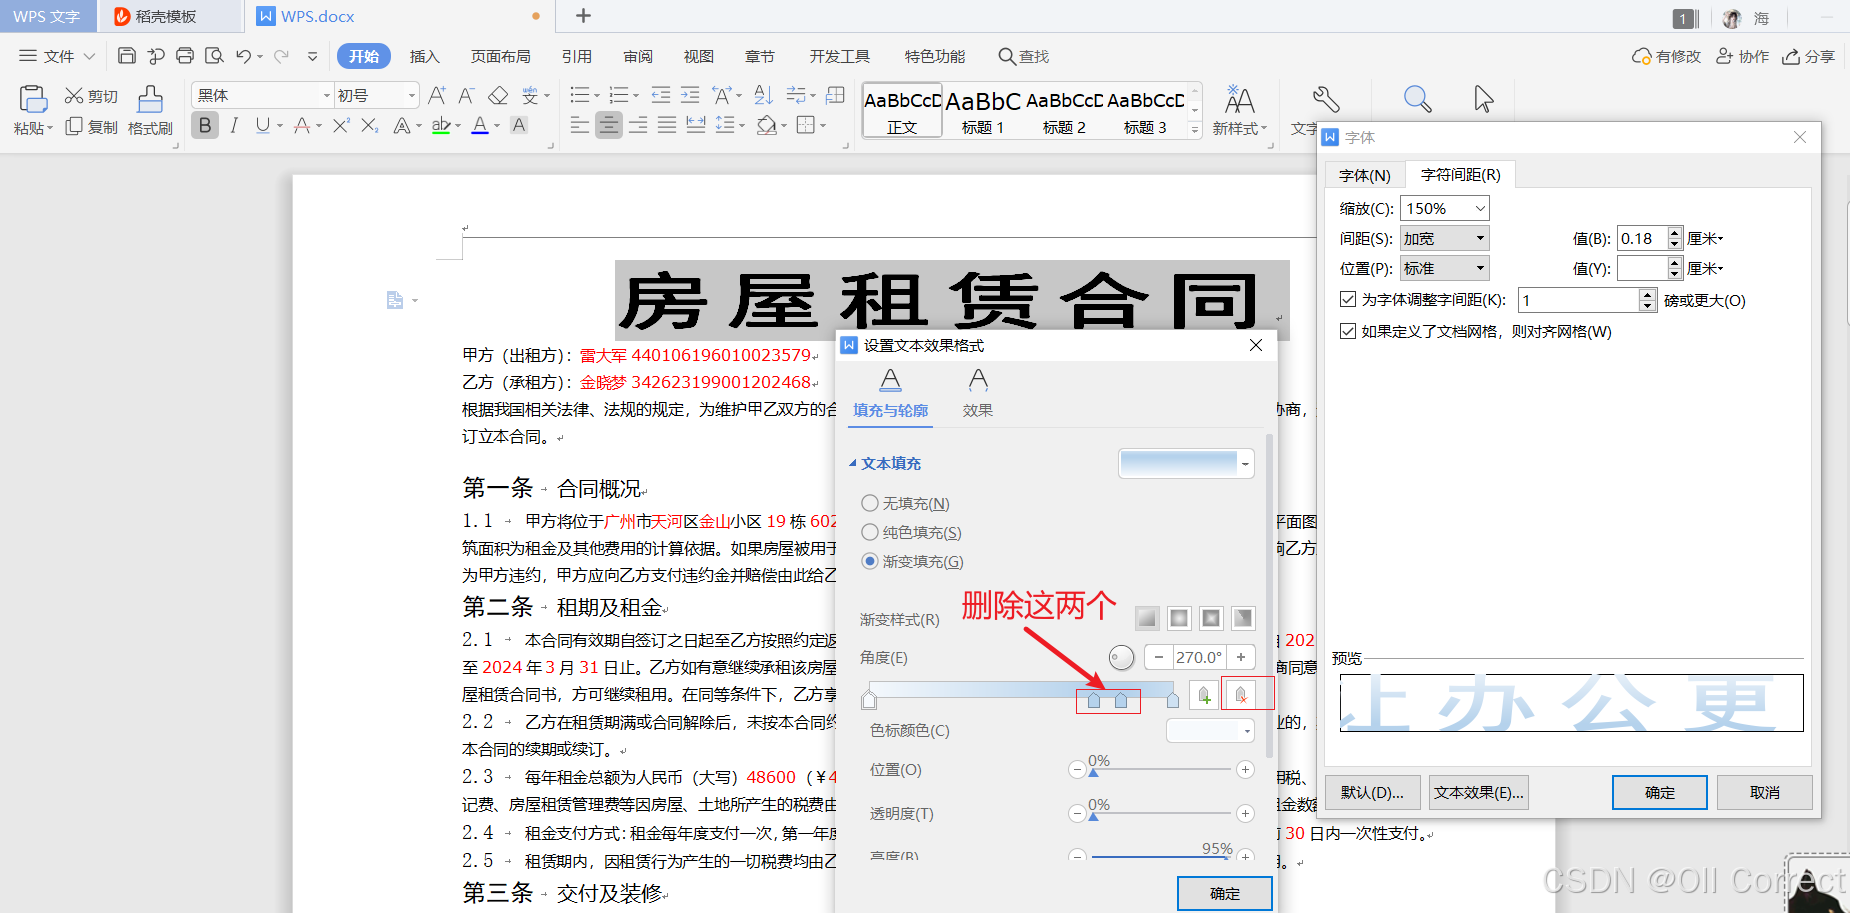Click the 透明度 slider track

pos(1161,813)
